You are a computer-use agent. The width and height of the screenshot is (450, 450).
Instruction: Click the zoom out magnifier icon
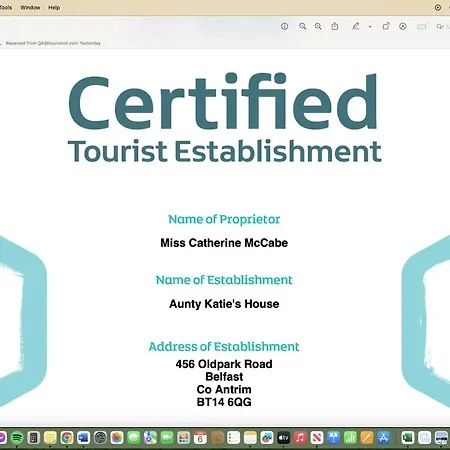302,26
